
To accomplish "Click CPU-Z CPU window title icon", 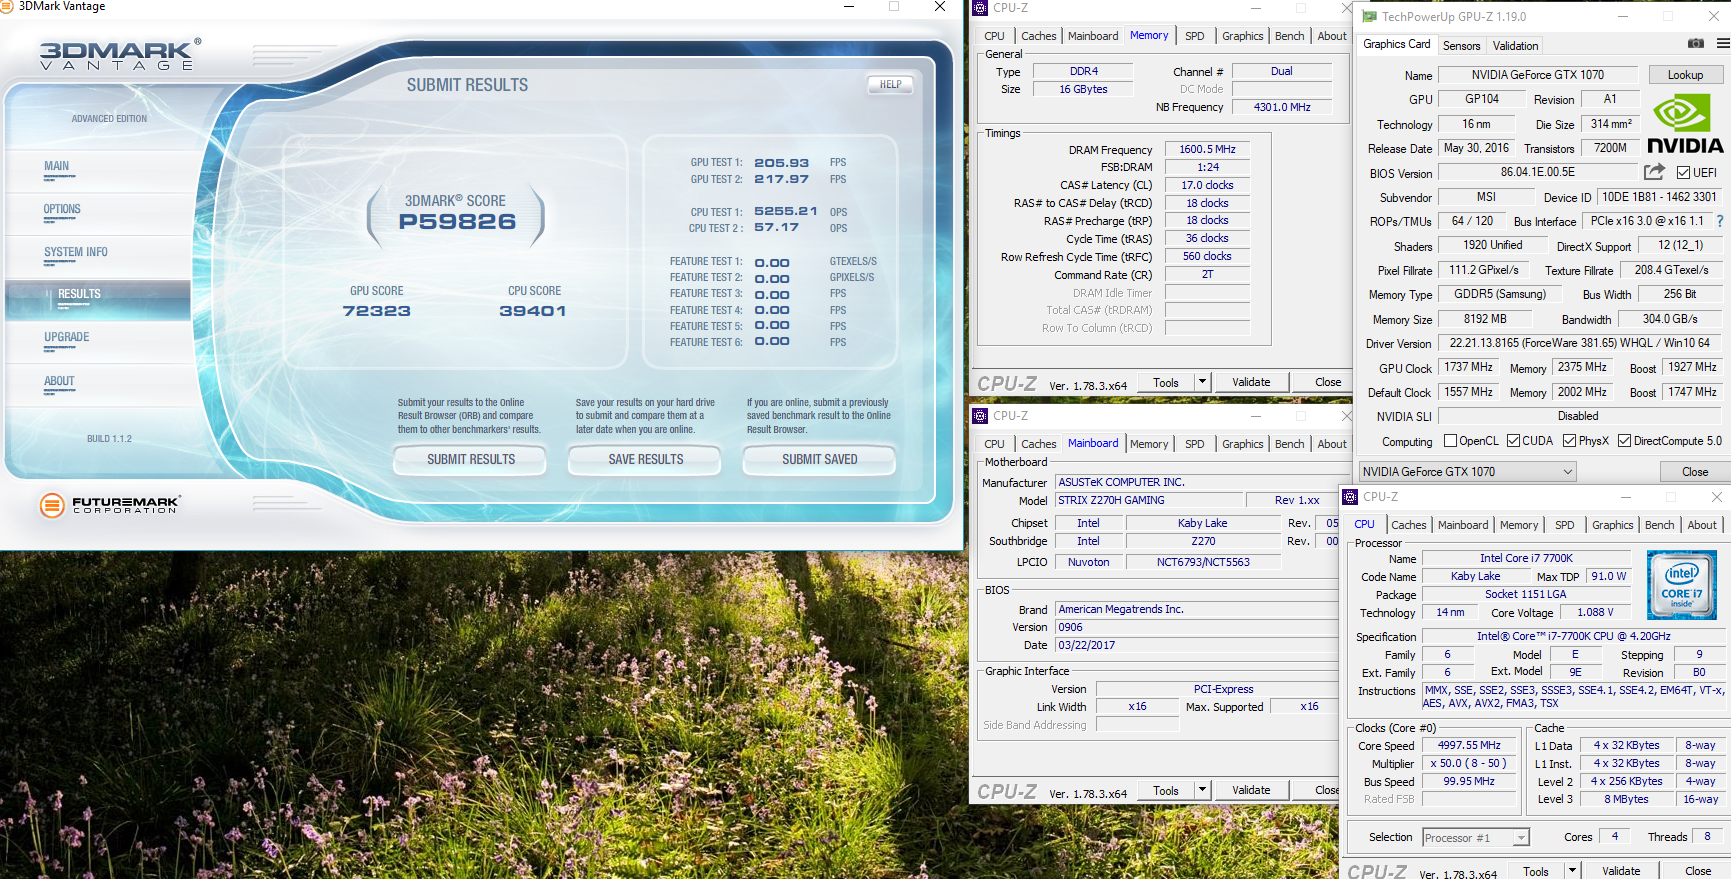I will (x=1351, y=497).
